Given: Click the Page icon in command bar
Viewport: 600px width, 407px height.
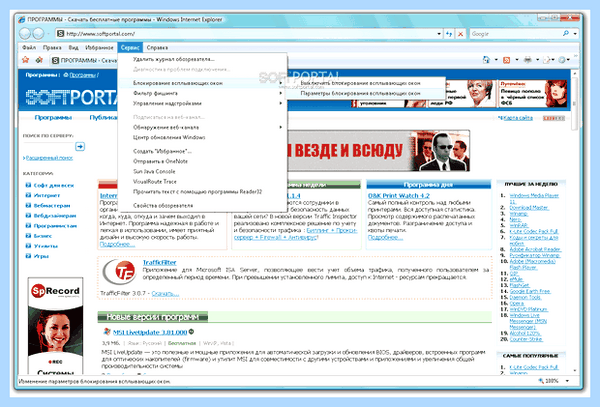Looking at the screenshot, I should click(546, 60).
